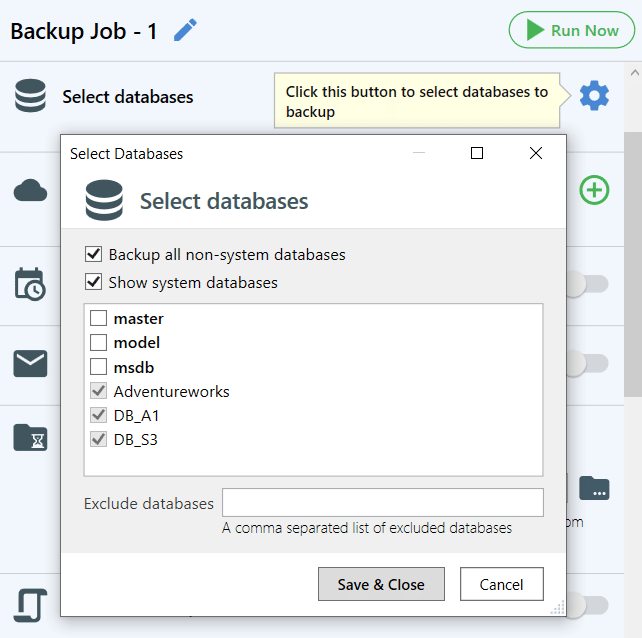Screen dimensions: 642x638
Task: Open database selection via gear icon
Action: point(594,96)
